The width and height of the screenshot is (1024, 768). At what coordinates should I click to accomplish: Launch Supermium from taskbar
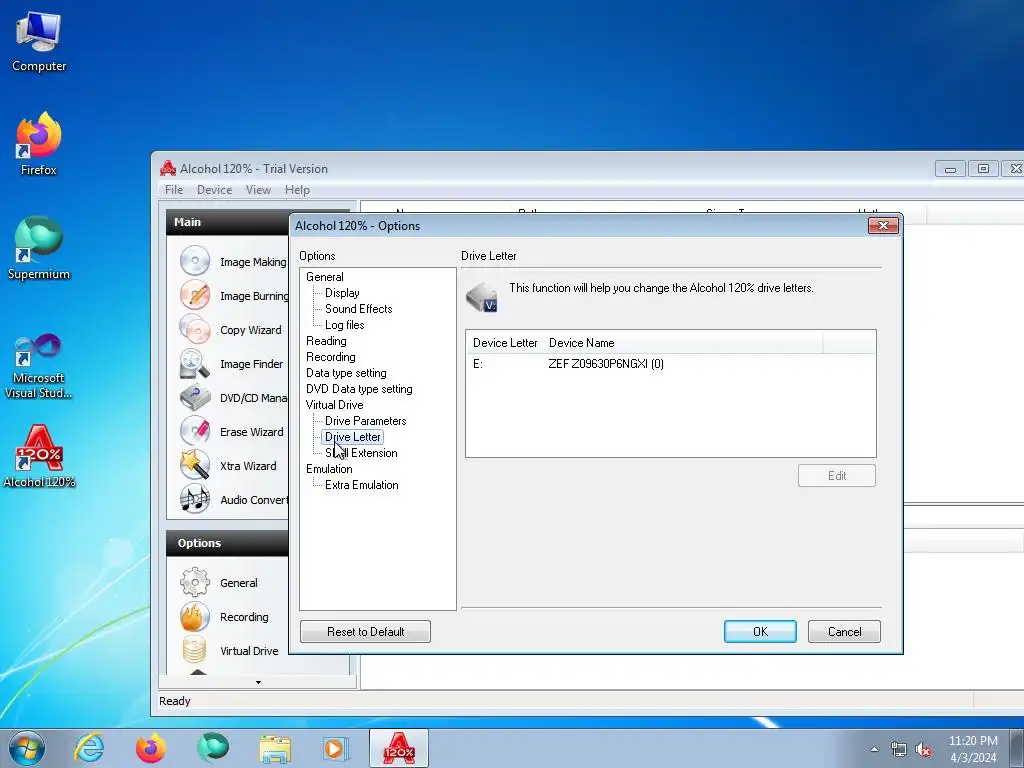[213, 748]
